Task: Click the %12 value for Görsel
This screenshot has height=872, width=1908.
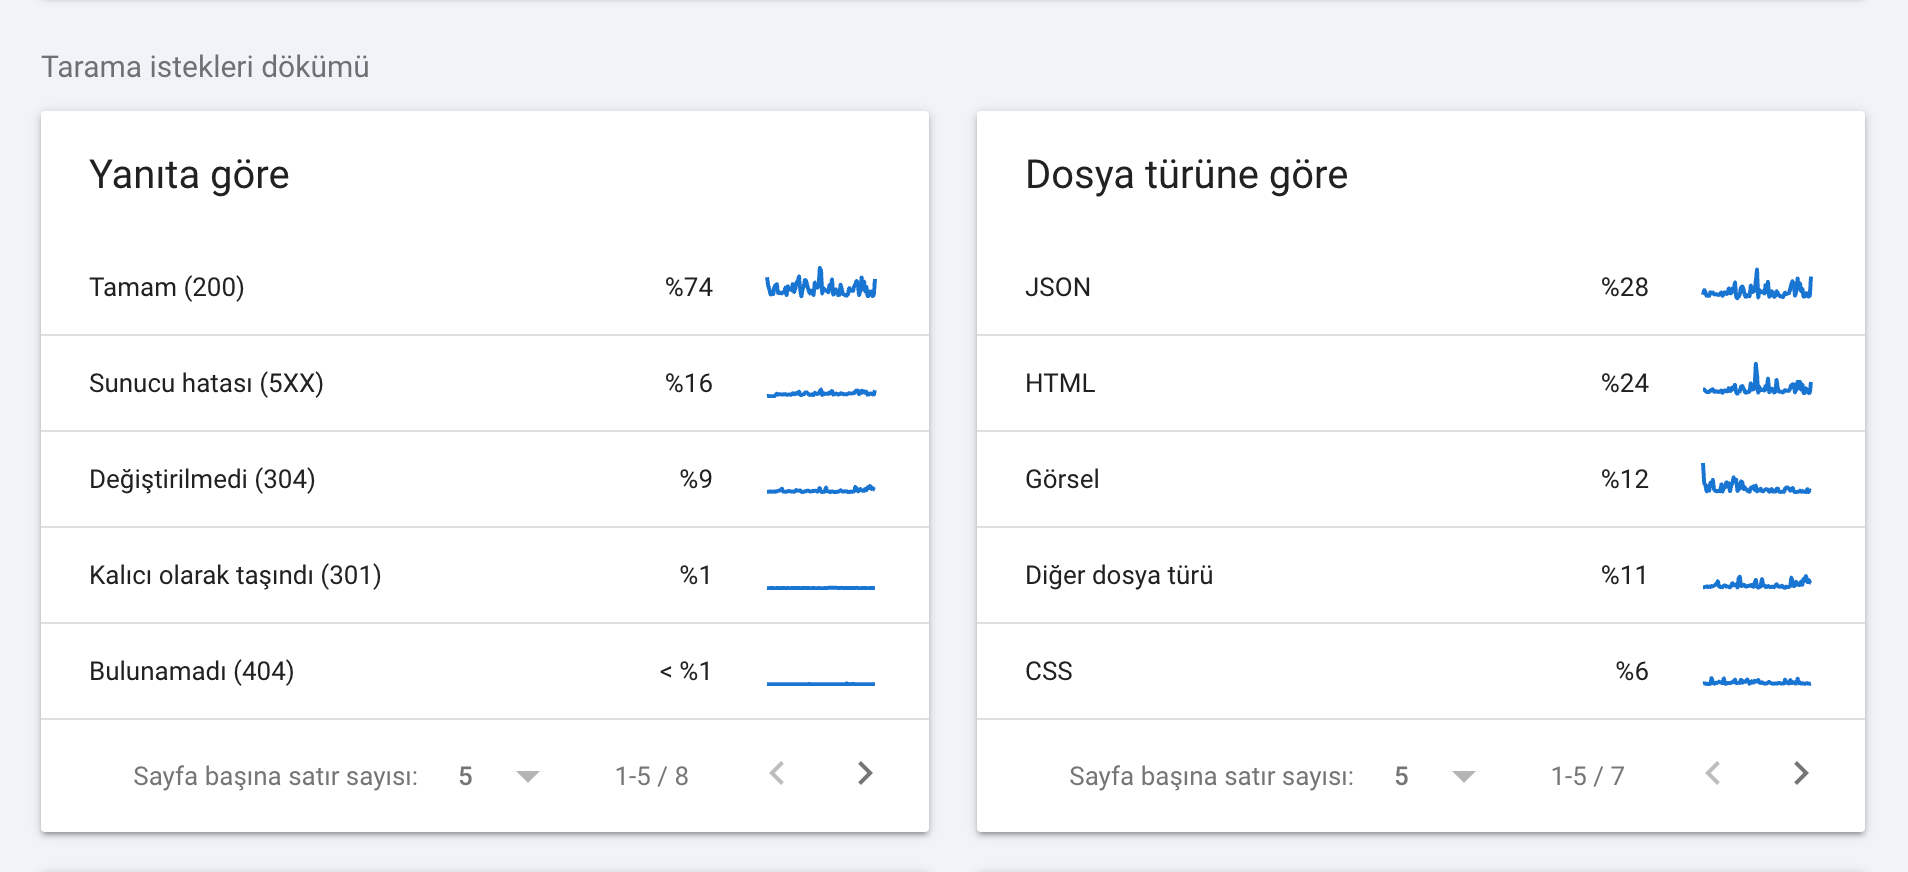Action: [1625, 479]
